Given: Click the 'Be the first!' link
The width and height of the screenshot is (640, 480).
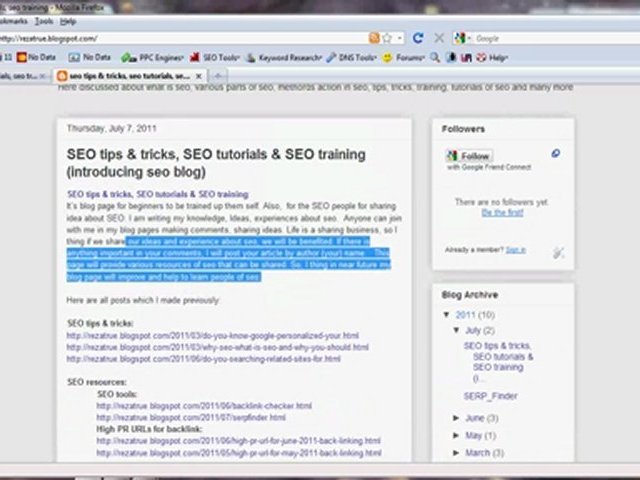Looking at the screenshot, I should (501, 212).
